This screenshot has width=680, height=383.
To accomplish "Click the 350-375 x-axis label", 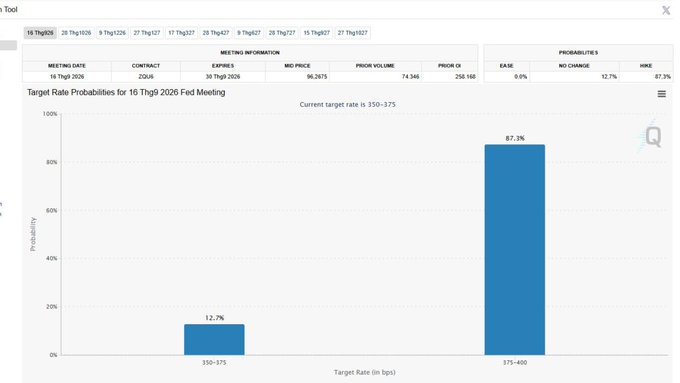I will [214, 362].
